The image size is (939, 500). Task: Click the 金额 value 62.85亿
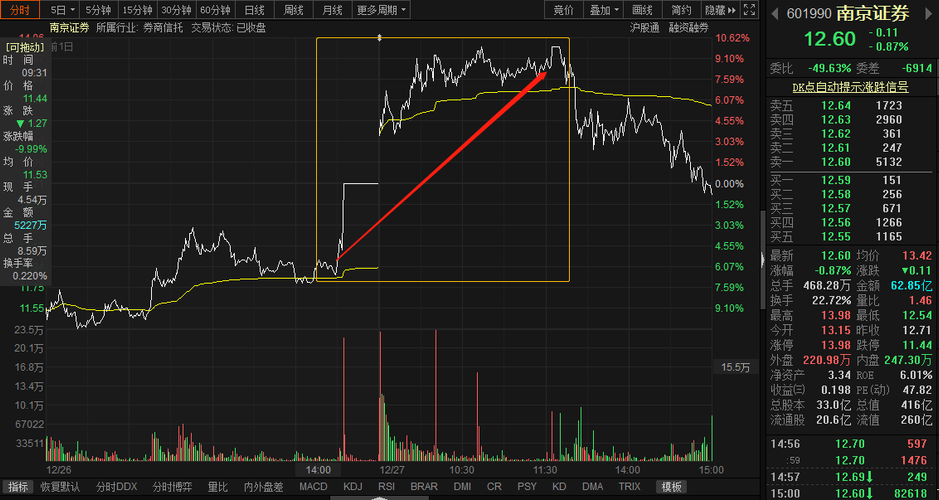coord(911,286)
